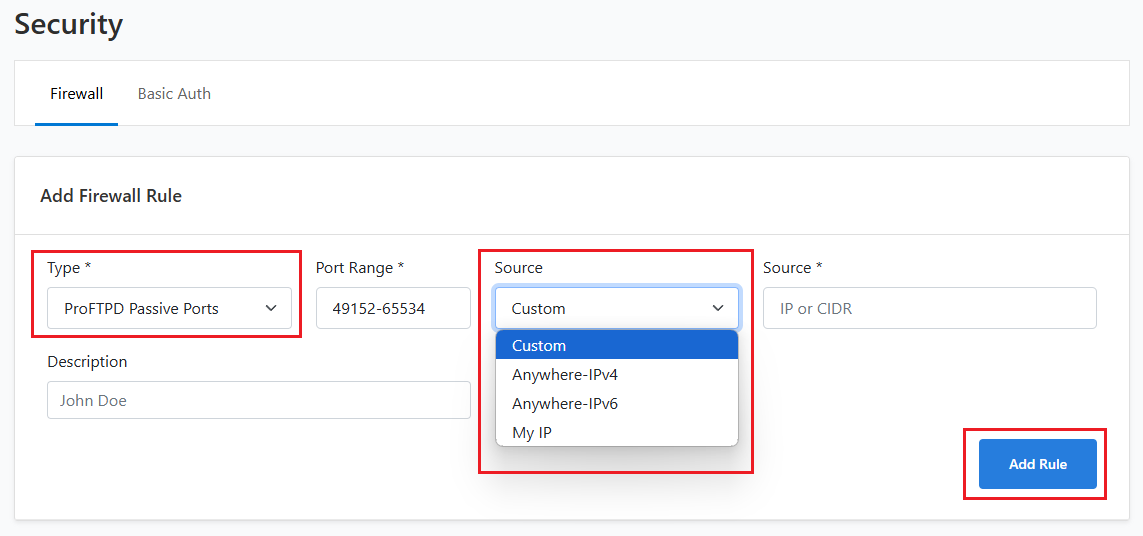The image size is (1143, 536).
Task: Select the highlighted Custom option in list
Action: tap(617, 346)
